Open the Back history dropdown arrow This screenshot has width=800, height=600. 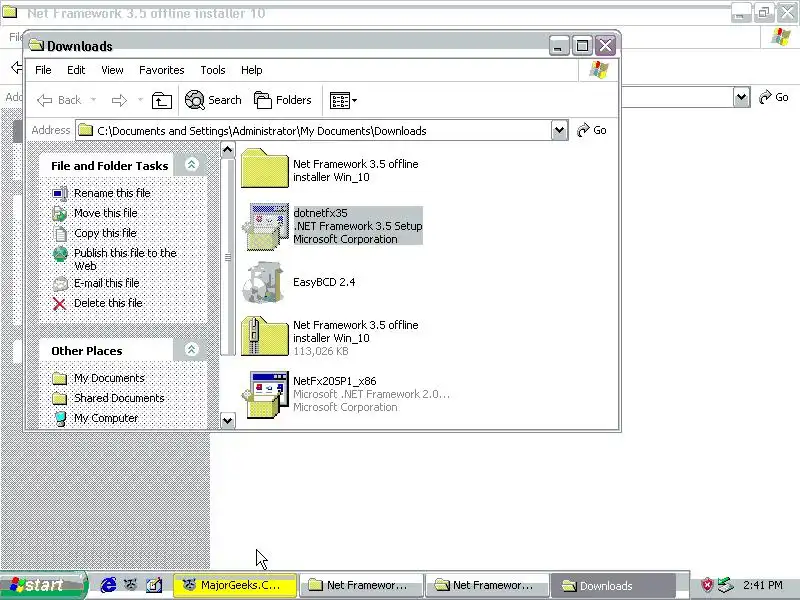(x=93, y=100)
